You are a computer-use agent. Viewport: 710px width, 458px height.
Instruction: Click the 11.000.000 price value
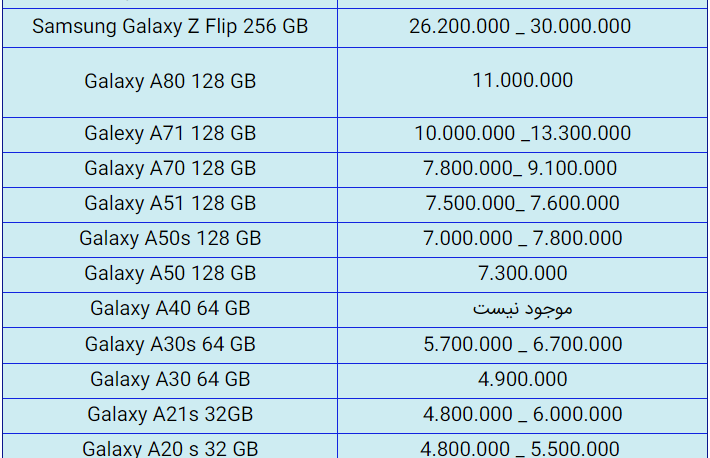[523, 81]
